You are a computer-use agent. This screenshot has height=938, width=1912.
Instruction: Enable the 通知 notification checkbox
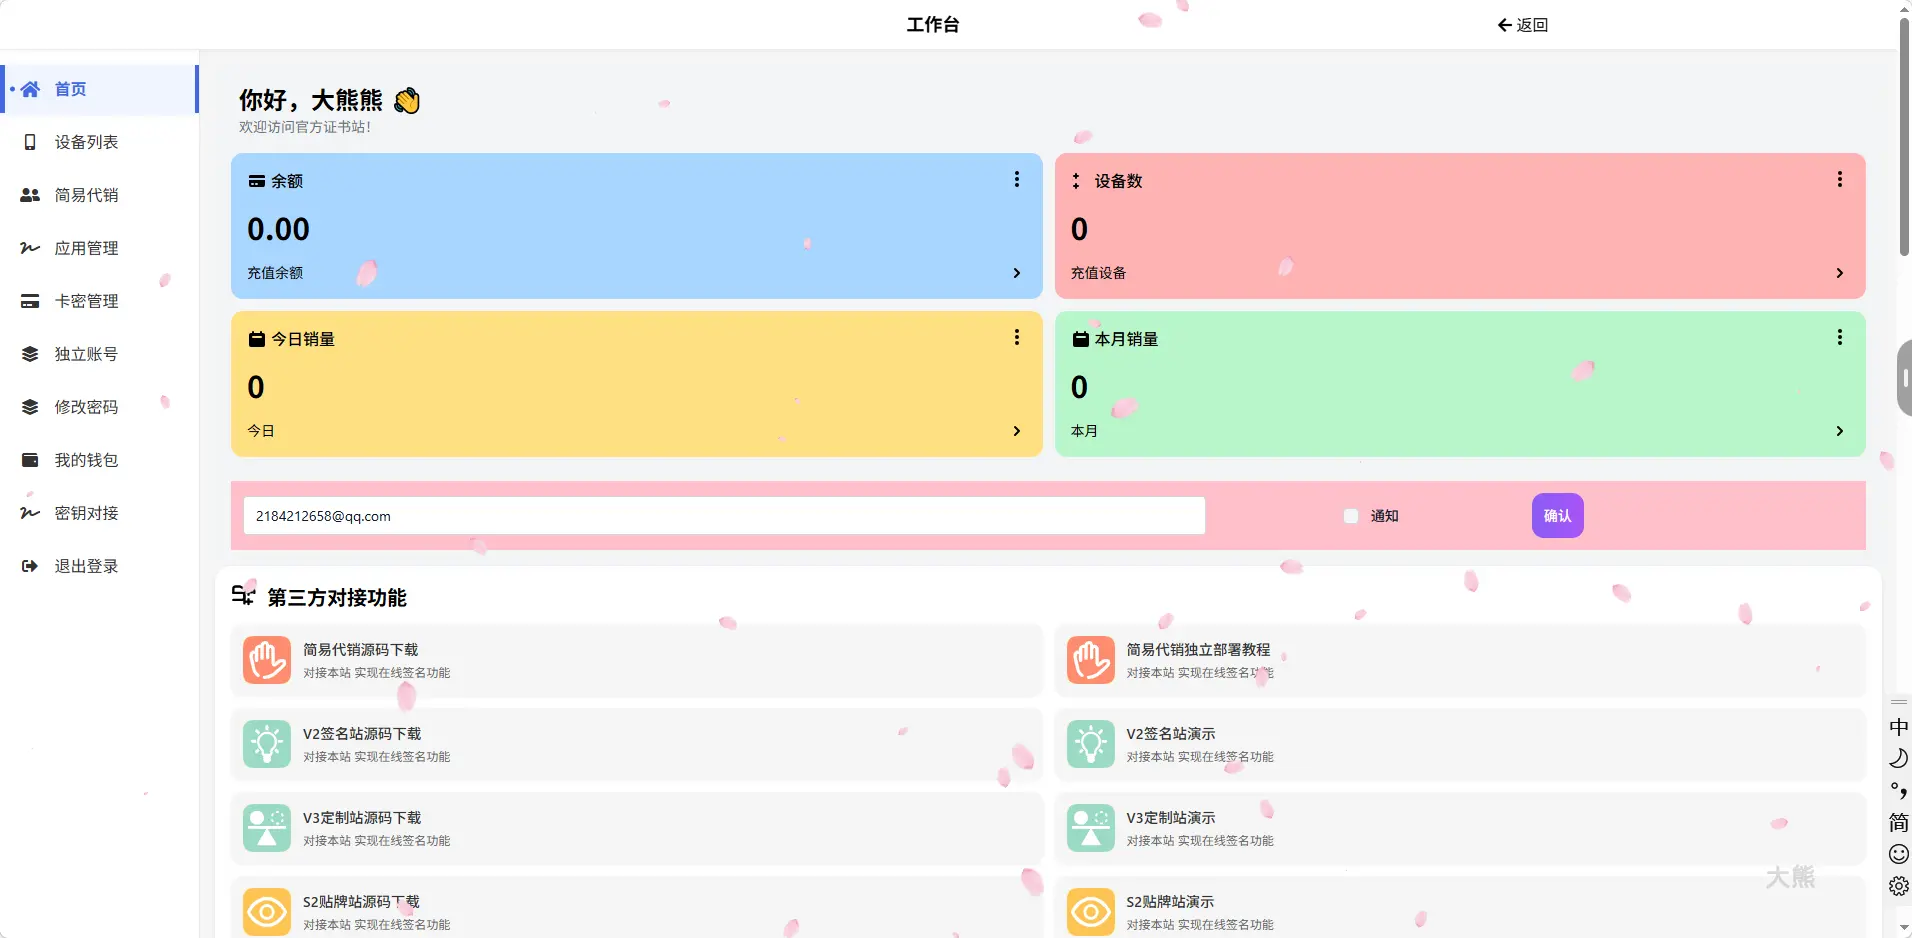click(1349, 516)
